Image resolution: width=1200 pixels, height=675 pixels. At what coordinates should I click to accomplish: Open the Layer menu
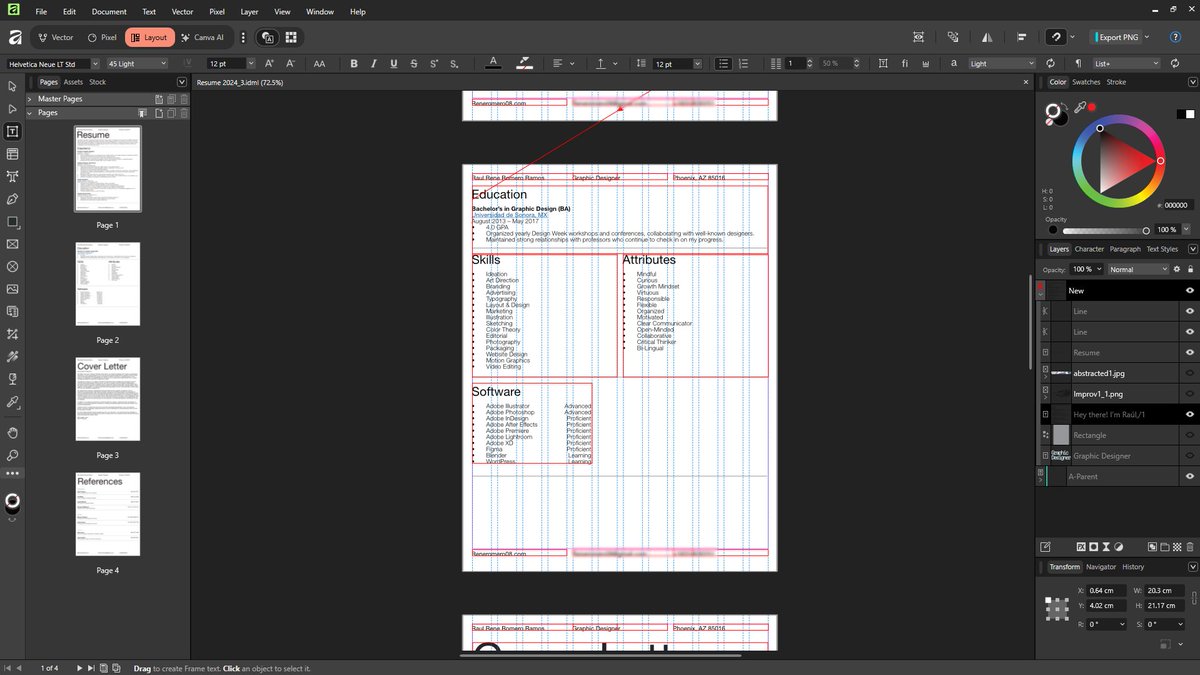tap(249, 12)
